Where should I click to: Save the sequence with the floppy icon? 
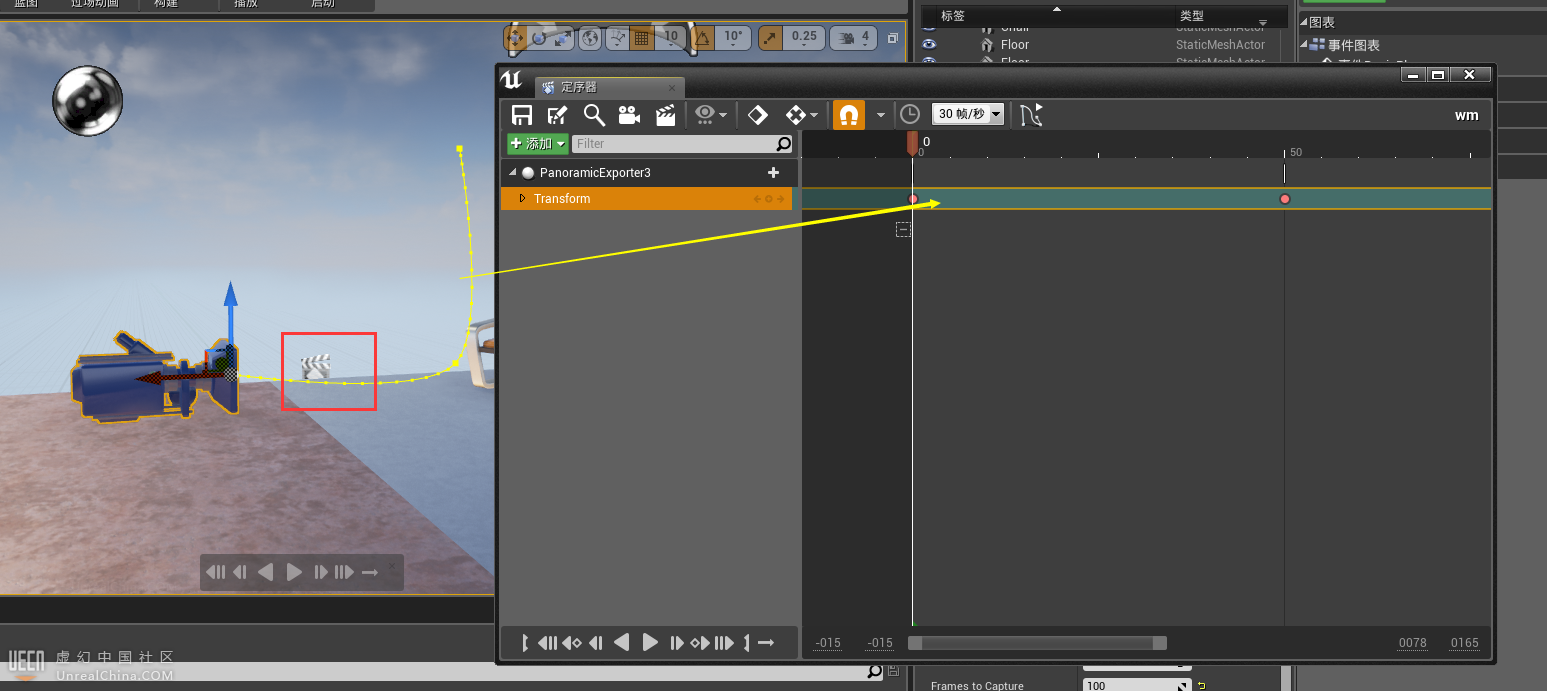[522, 115]
